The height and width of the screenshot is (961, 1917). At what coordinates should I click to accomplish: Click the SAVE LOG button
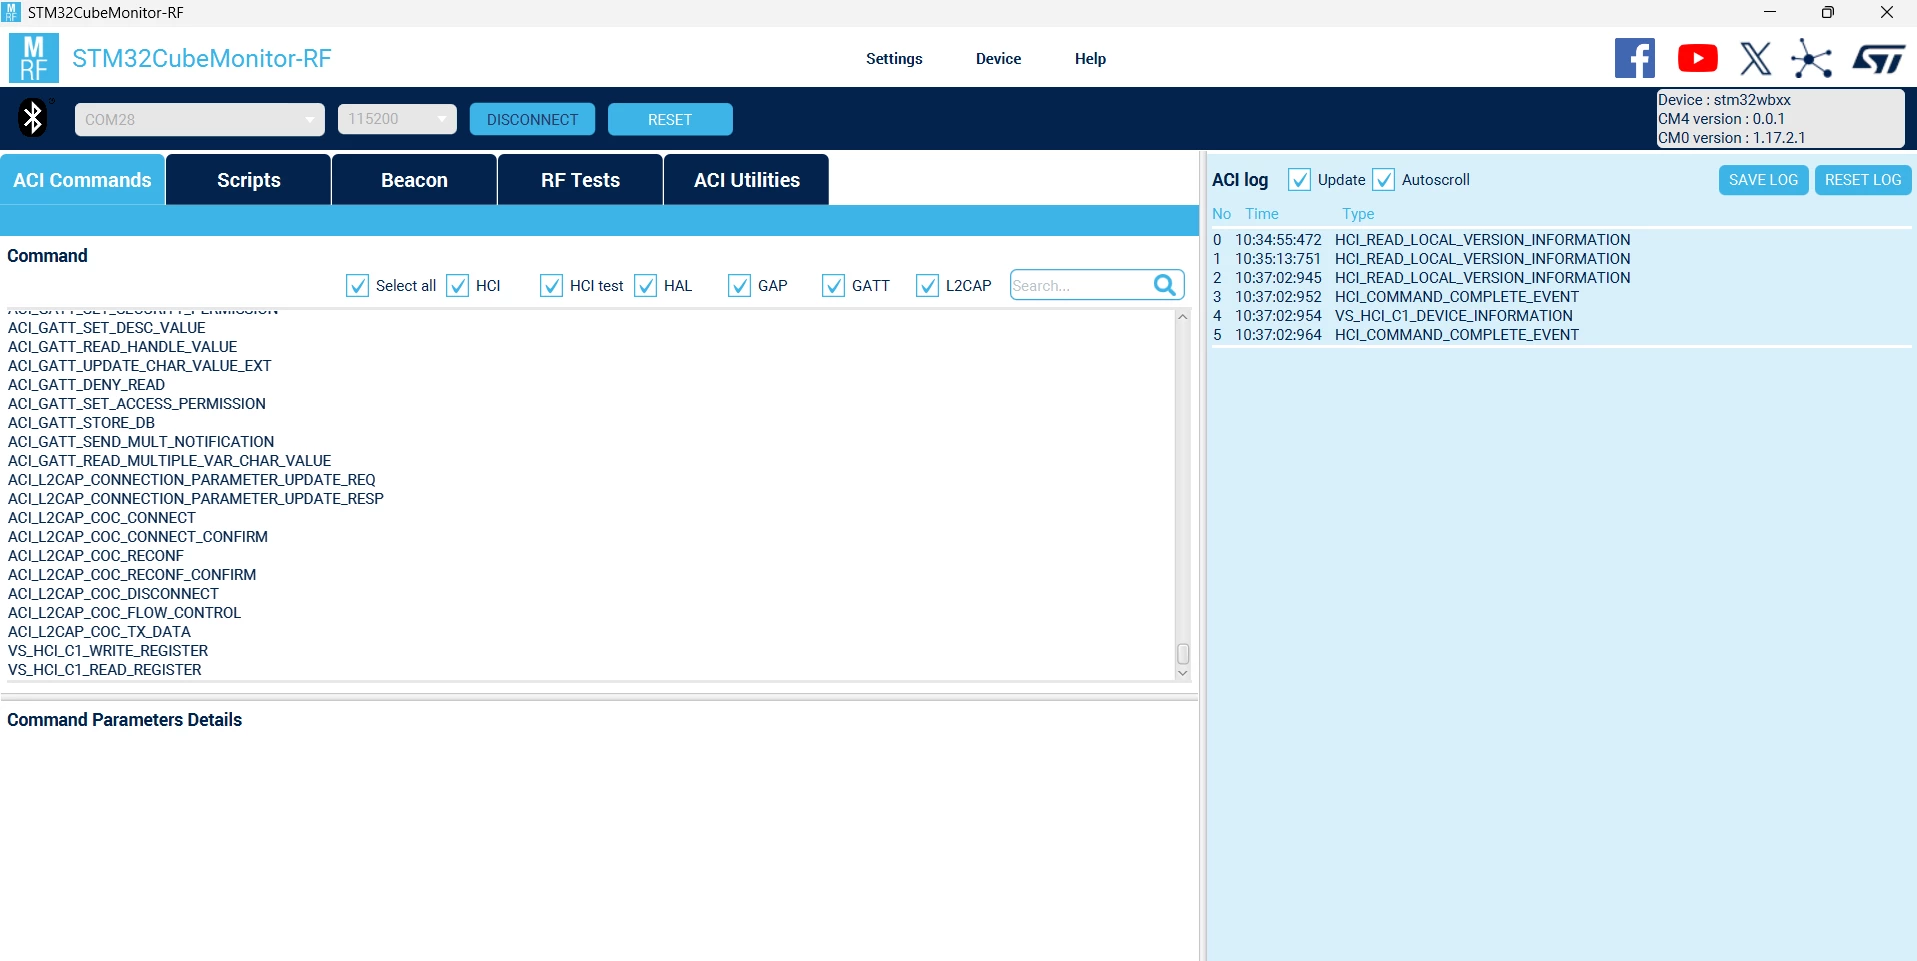tap(1763, 180)
